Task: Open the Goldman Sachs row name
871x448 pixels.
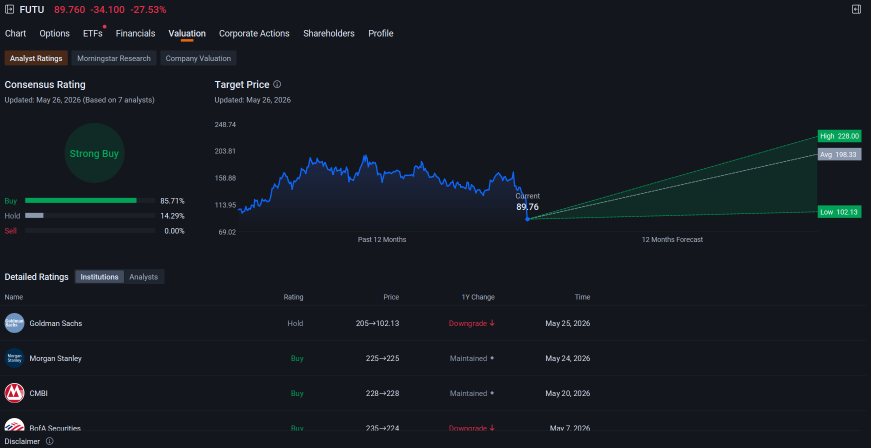Action: (x=56, y=323)
